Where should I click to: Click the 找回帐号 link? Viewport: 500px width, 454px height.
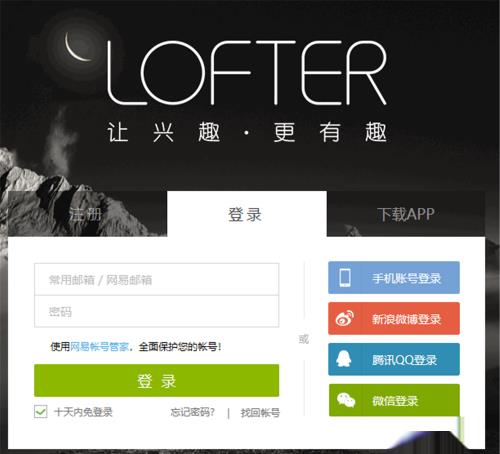tap(260, 413)
